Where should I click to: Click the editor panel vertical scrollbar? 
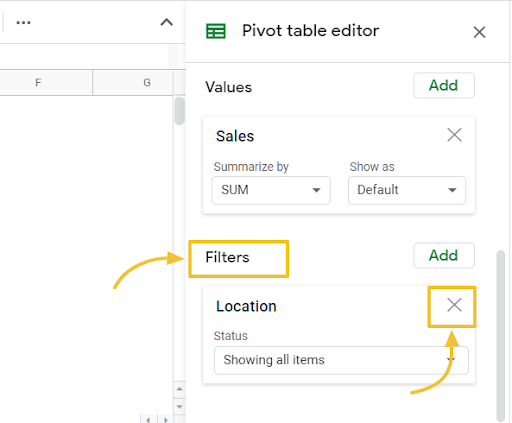point(500,336)
